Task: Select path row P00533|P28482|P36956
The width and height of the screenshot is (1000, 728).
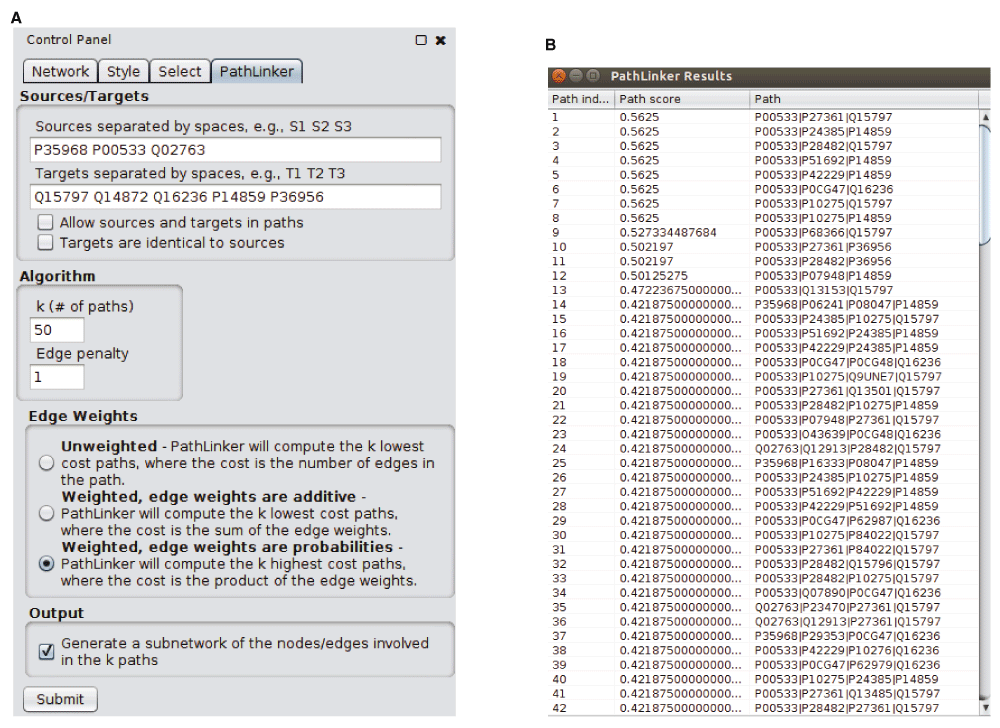Action: click(763, 261)
